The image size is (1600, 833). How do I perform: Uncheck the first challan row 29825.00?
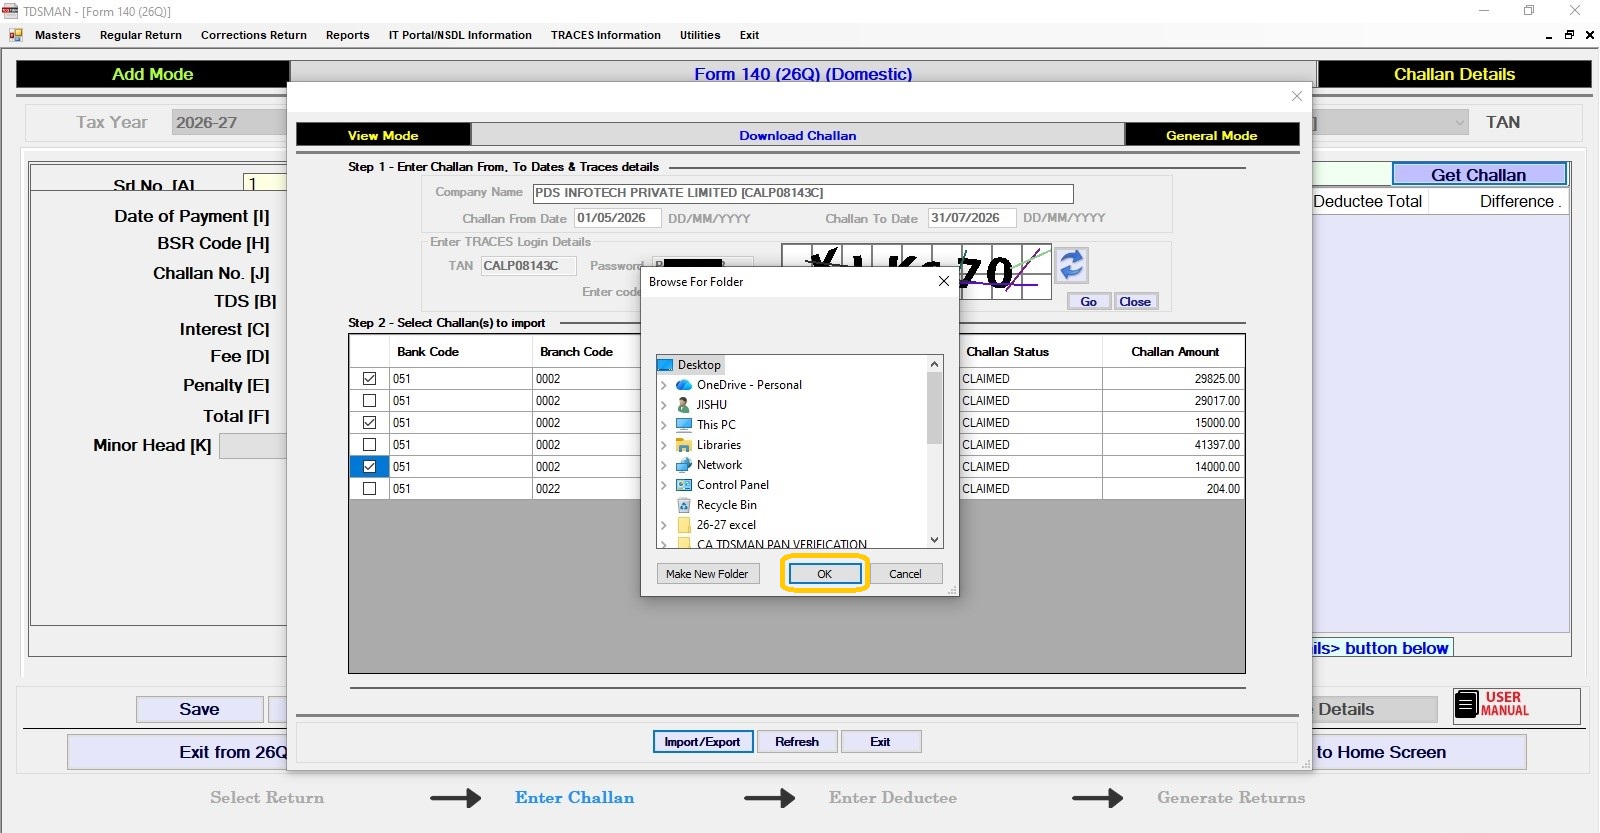pos(369,379)
